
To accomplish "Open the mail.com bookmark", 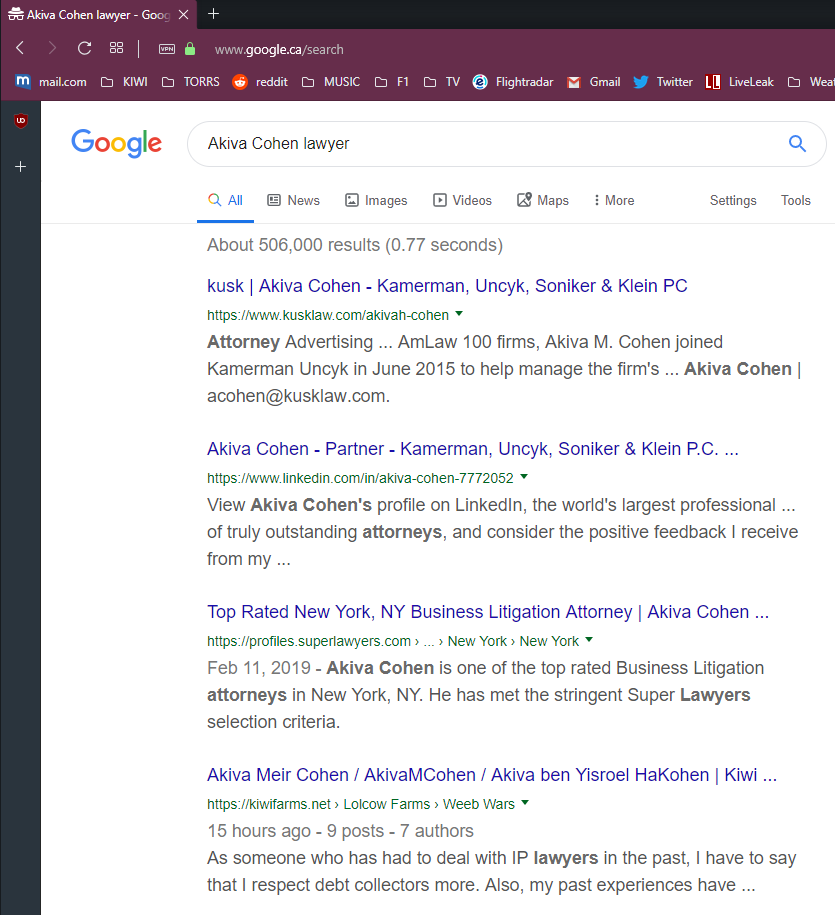I will (51, 82).
